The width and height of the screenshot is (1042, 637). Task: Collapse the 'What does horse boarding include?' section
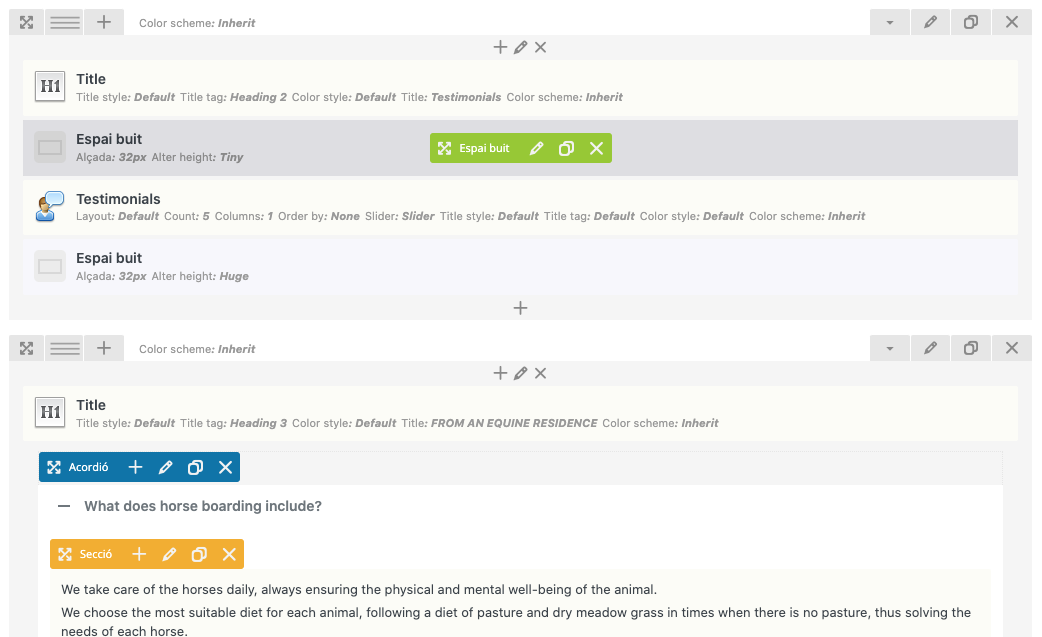(64, 506)
